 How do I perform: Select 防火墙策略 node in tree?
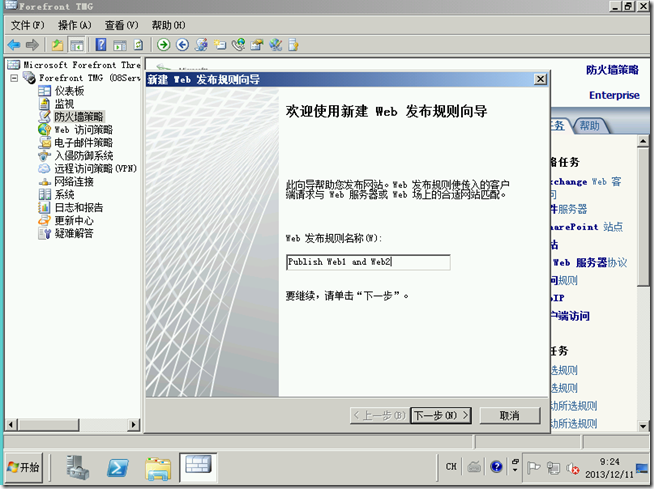pyautogui.click(x=78, y=116)
